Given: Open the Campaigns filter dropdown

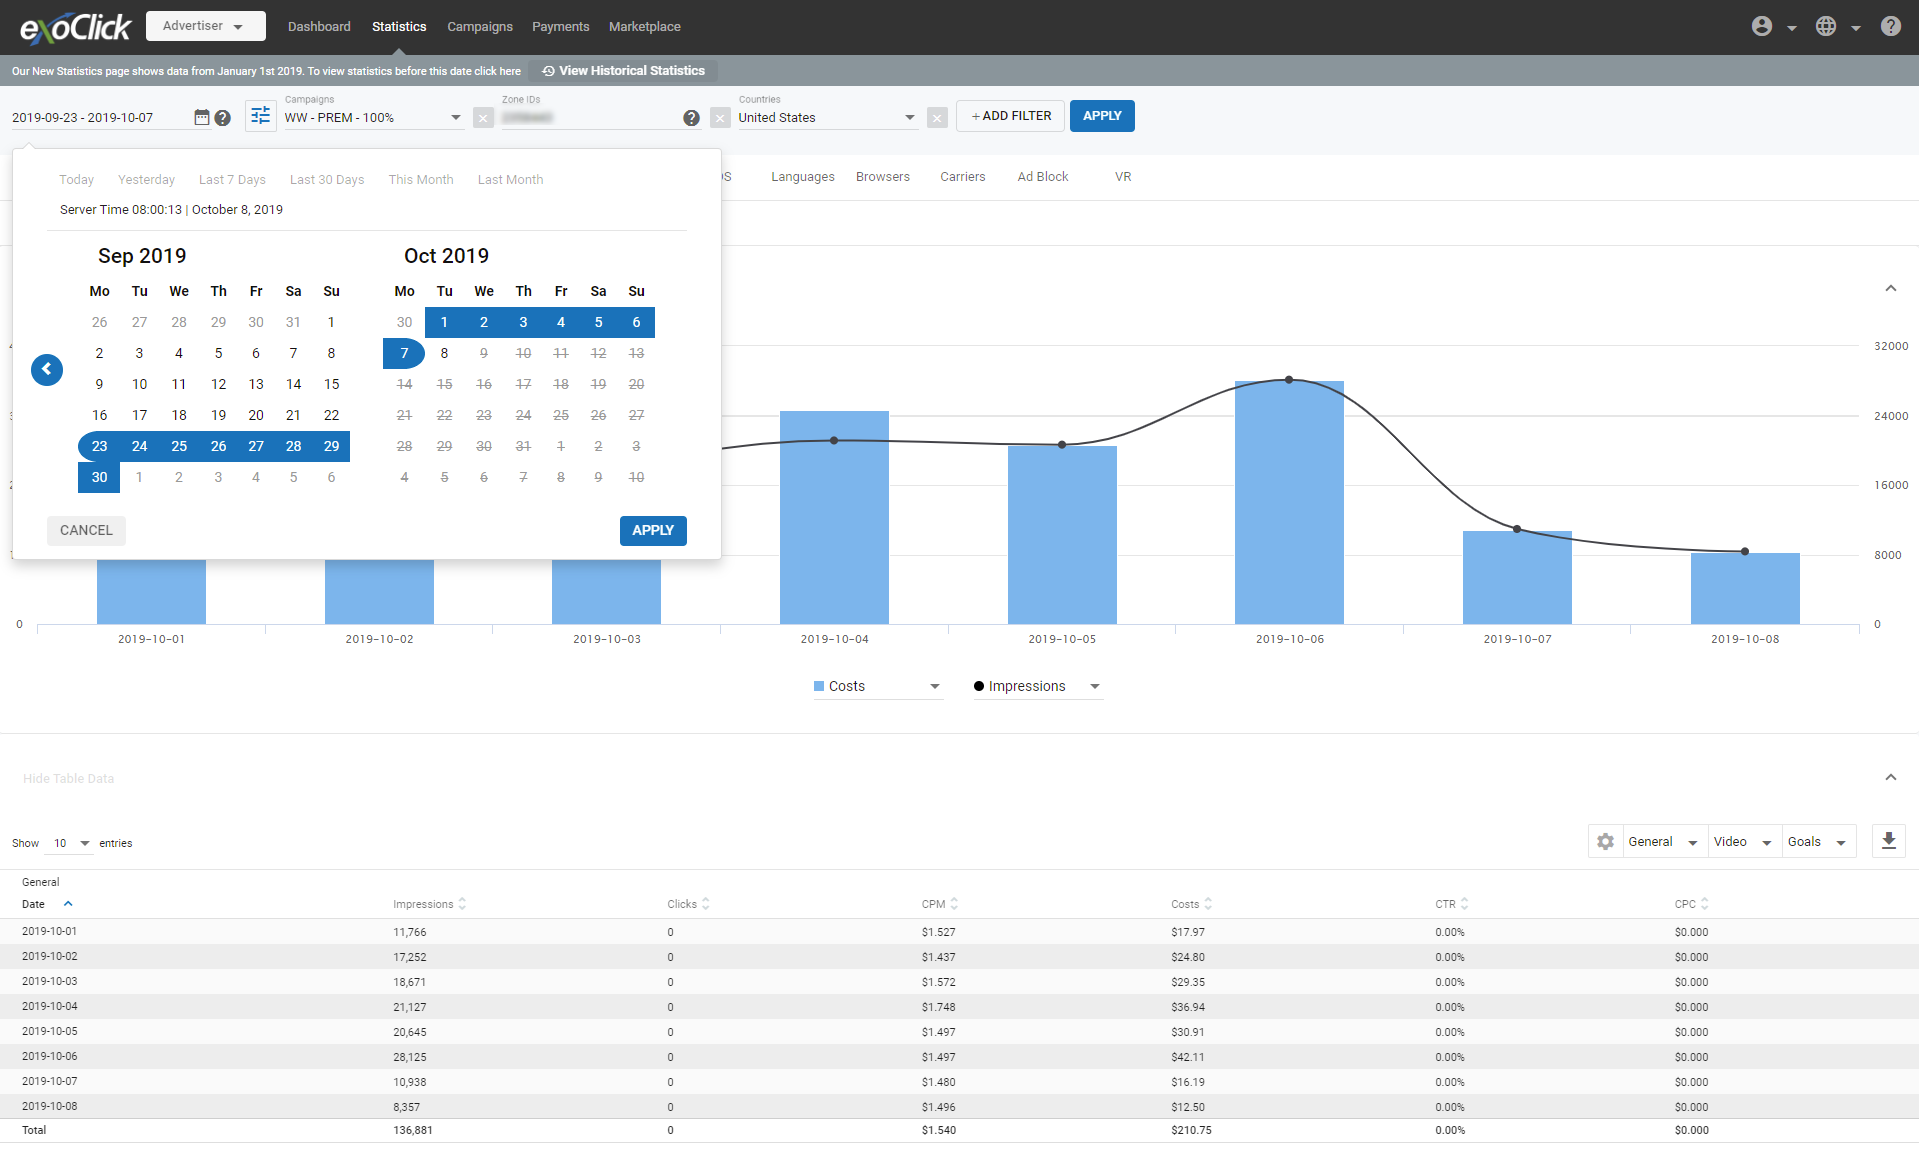Looking at the screenshot, I should point(372,117).
